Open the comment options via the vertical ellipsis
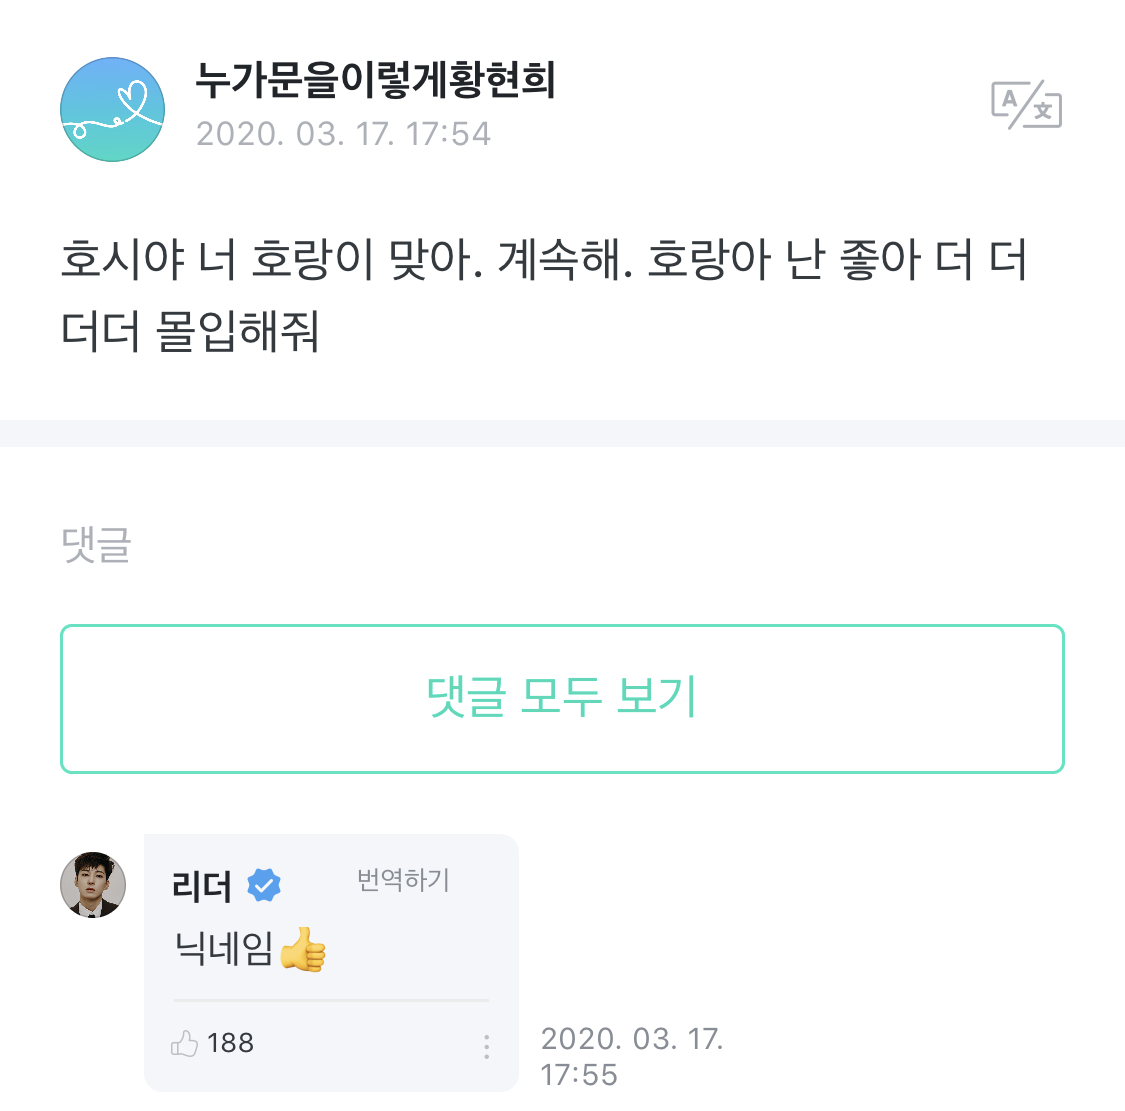The image size is (1125, 1111). tap(487, 1047)
